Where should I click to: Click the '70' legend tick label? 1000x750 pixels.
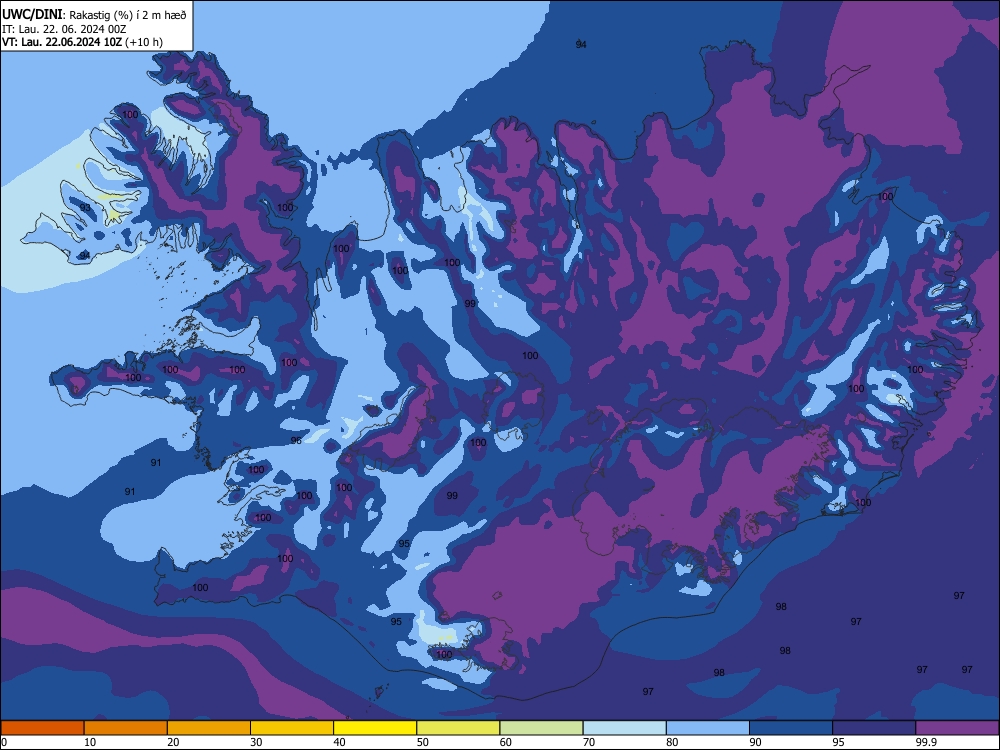click(589, 742)
